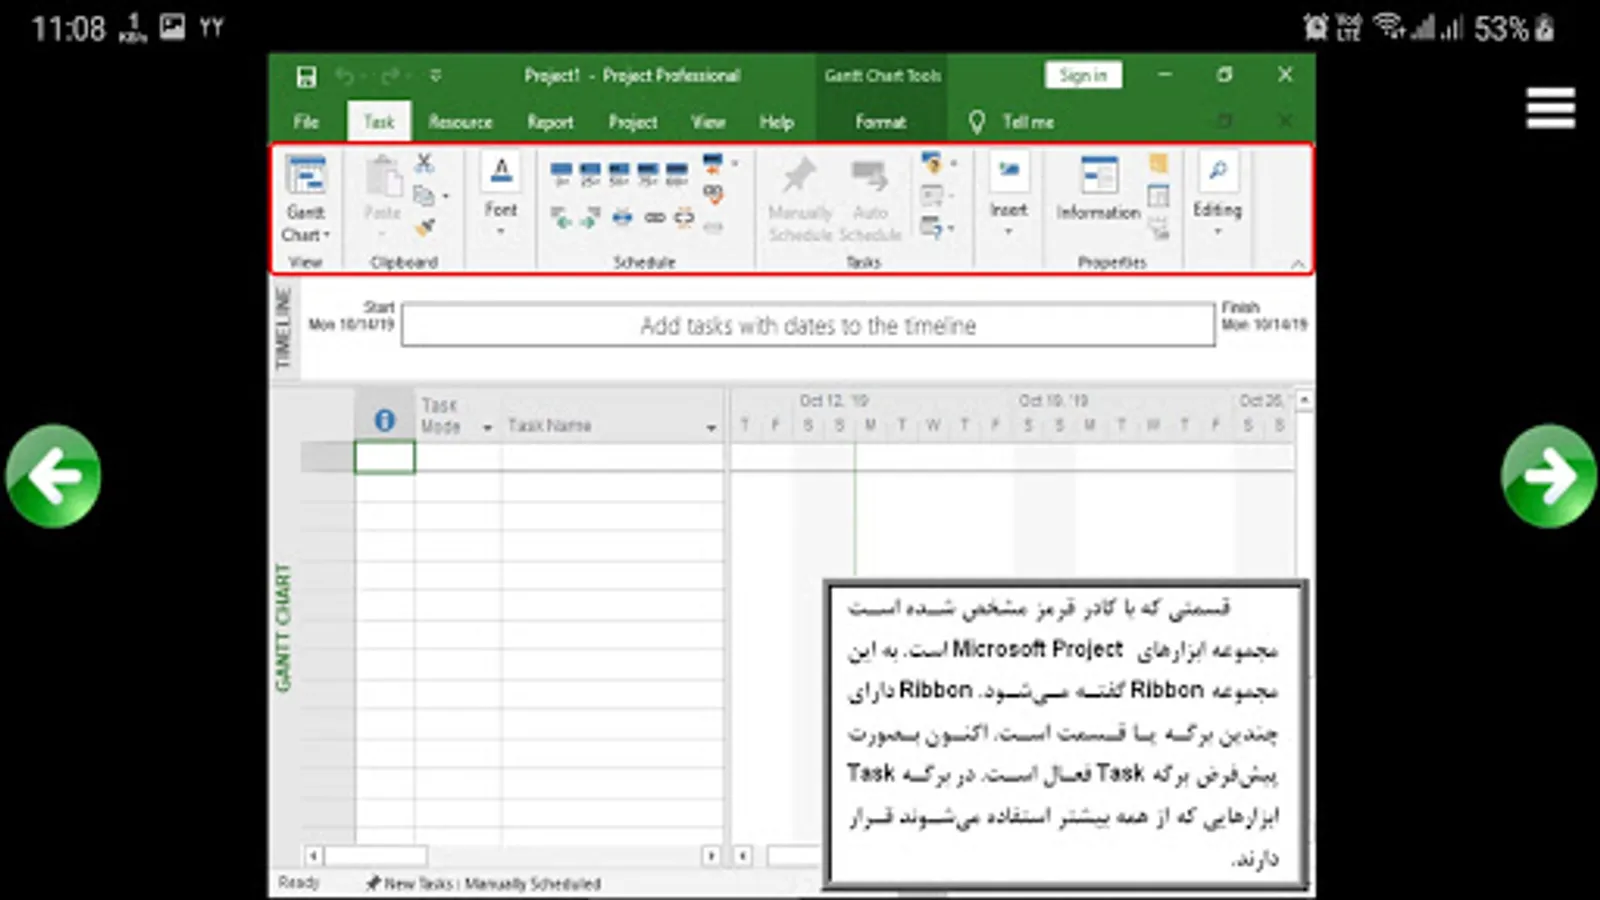Screen dimensions: 1600x900
Task: Open the Insert dropdown
Action: (x=1008, y=232)
